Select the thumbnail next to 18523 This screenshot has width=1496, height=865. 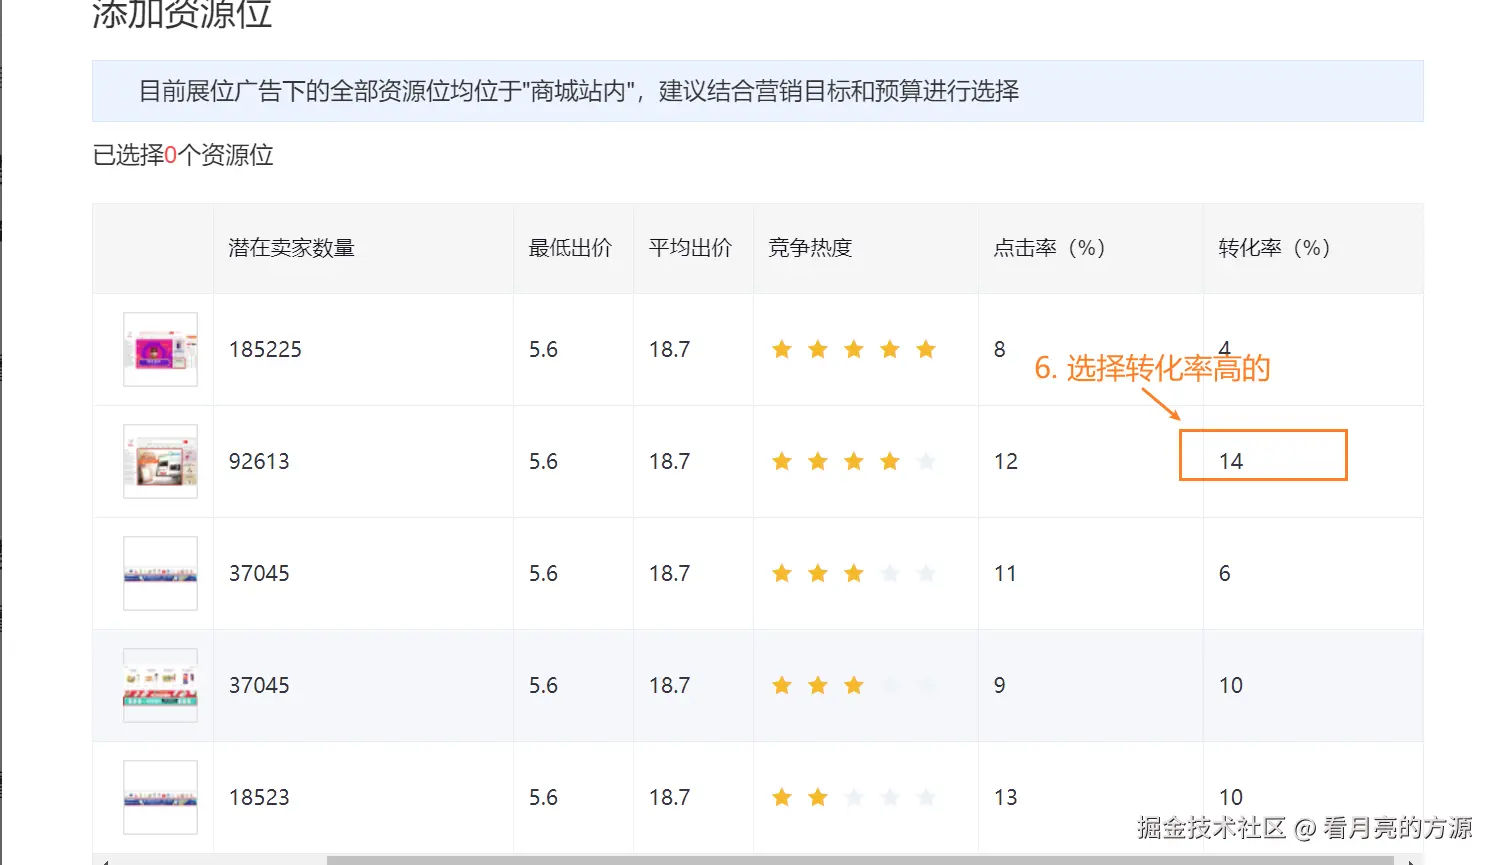160,797
